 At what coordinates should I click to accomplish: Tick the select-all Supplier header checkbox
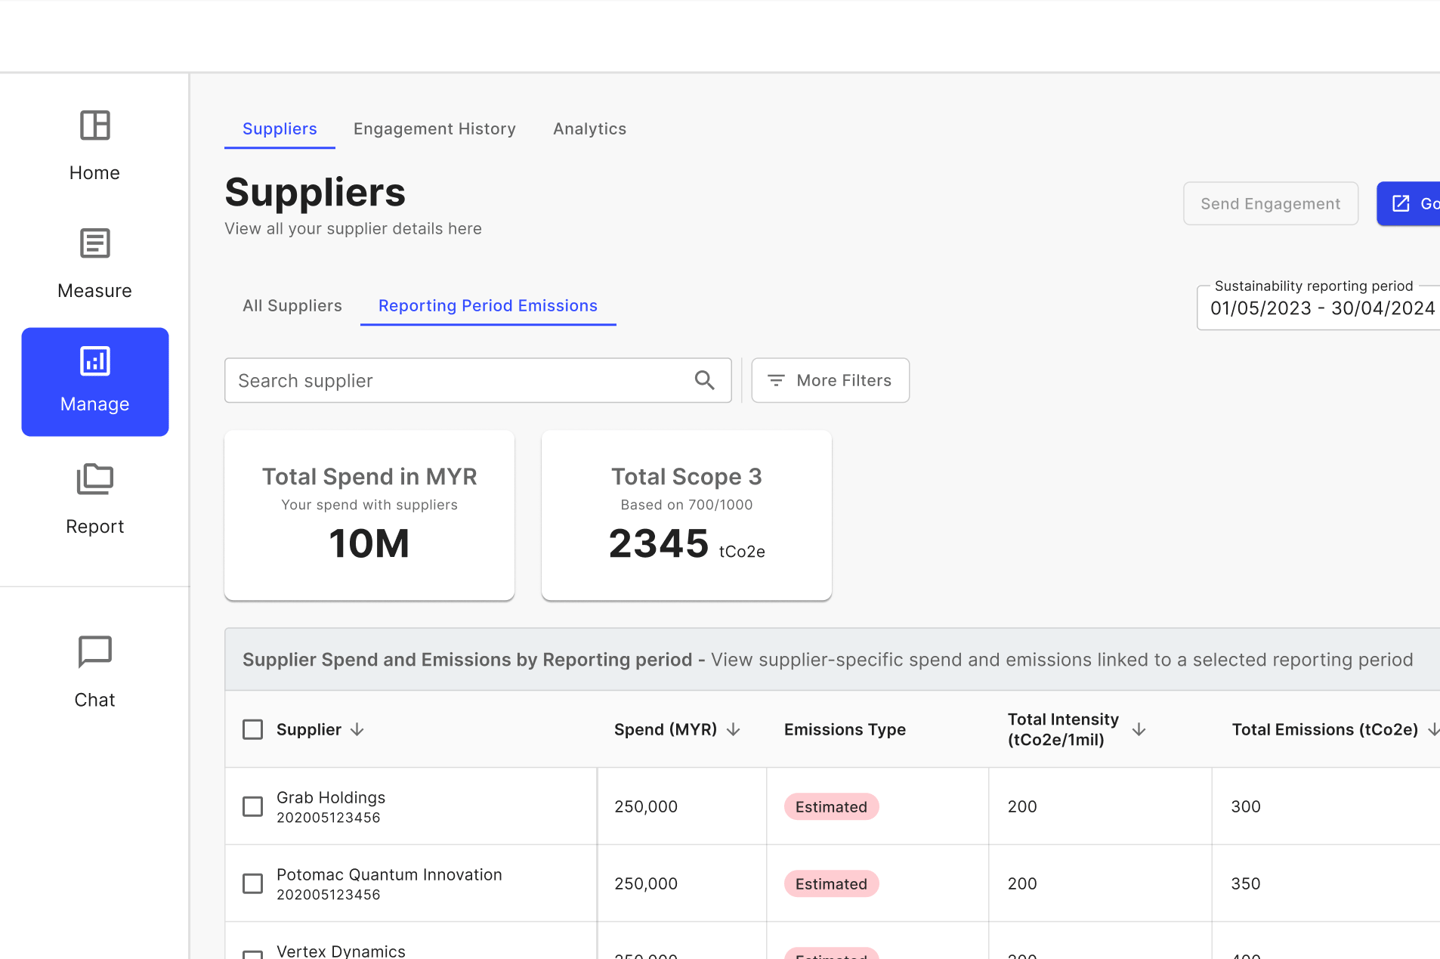click(253, 730)
